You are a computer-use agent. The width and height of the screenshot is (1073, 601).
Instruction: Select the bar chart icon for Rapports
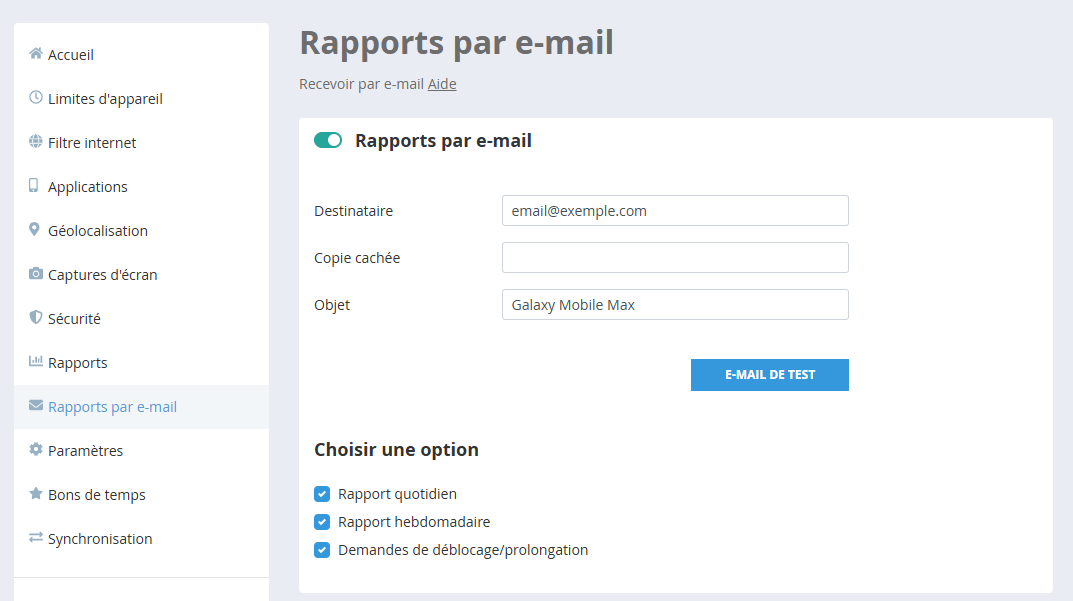tap(34, 362)
